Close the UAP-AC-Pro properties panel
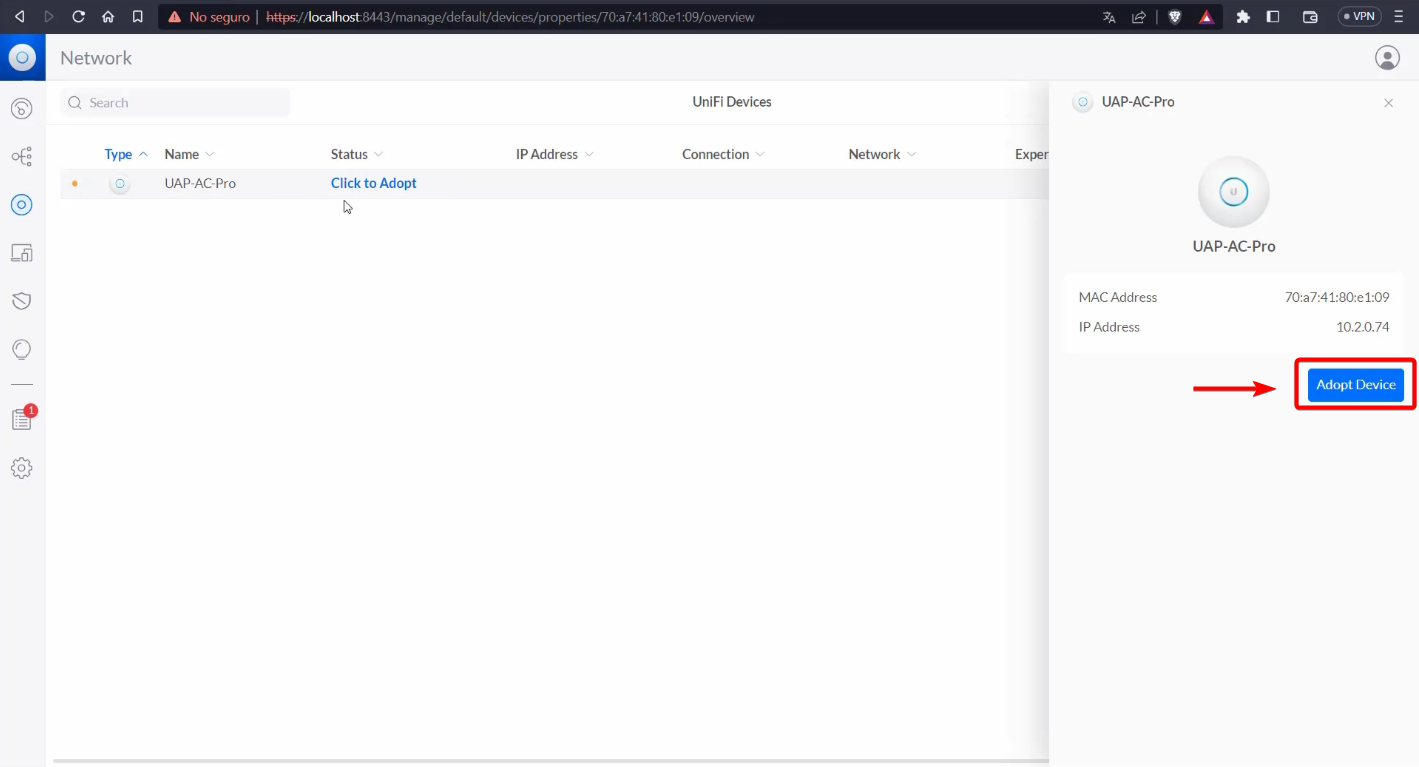 [1388, 103]
